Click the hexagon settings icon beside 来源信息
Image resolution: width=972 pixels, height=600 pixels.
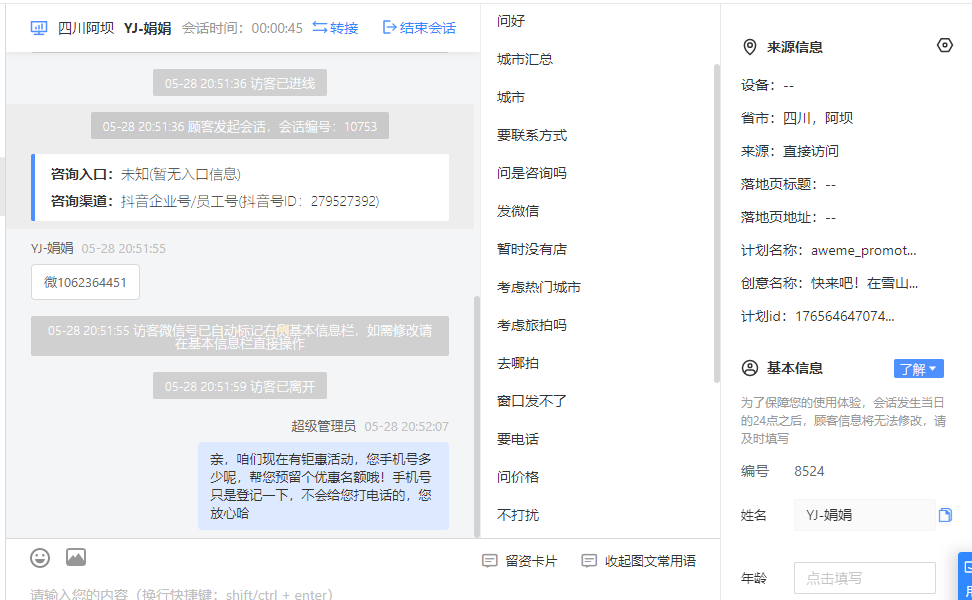pos(945,45)
